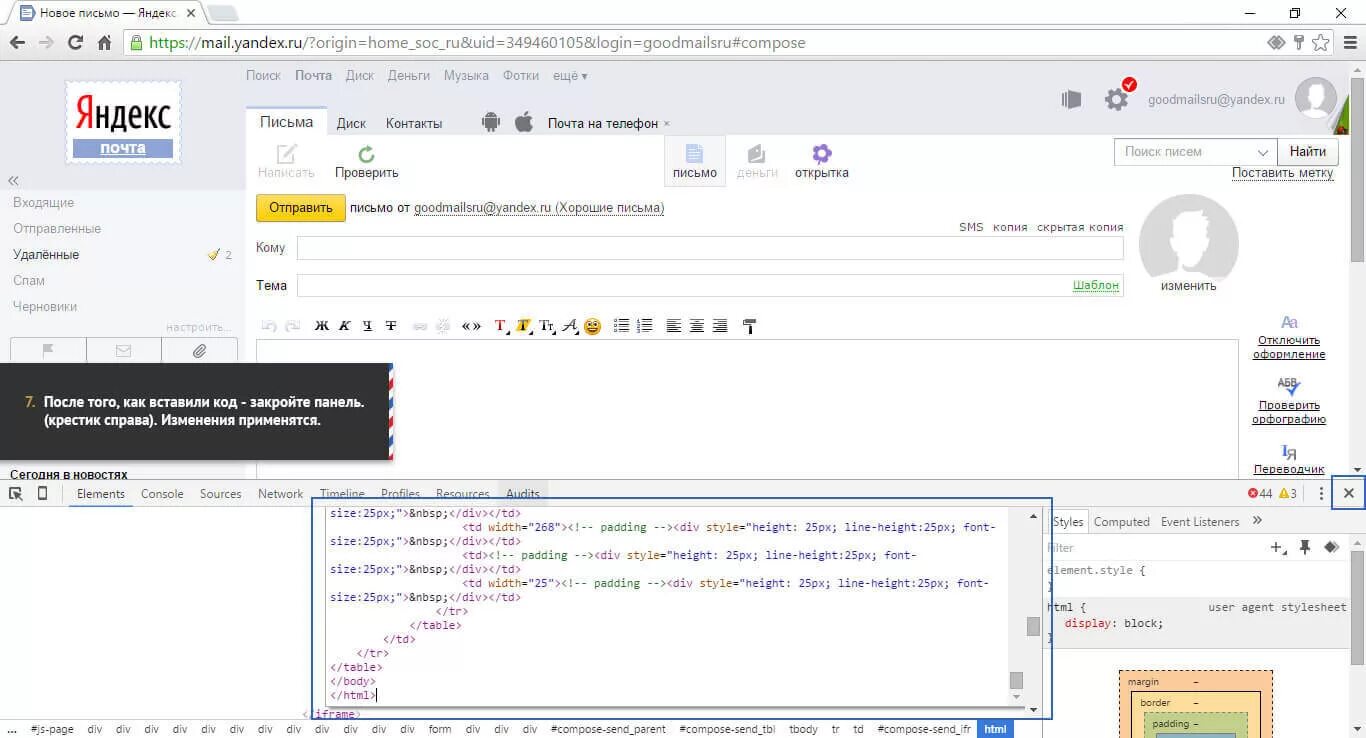The width and height of the screenshot is (1366, 738).
Task: Open themes icon beside settings gear
Action: pos(1072,99)
